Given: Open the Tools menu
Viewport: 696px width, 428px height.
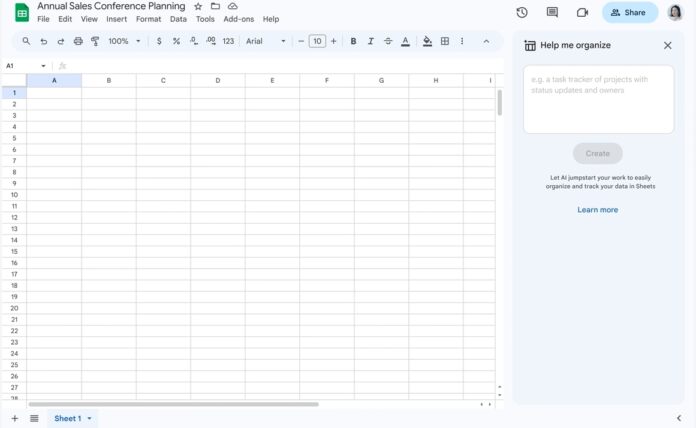Looking at the screenshot, I should 205,19.
